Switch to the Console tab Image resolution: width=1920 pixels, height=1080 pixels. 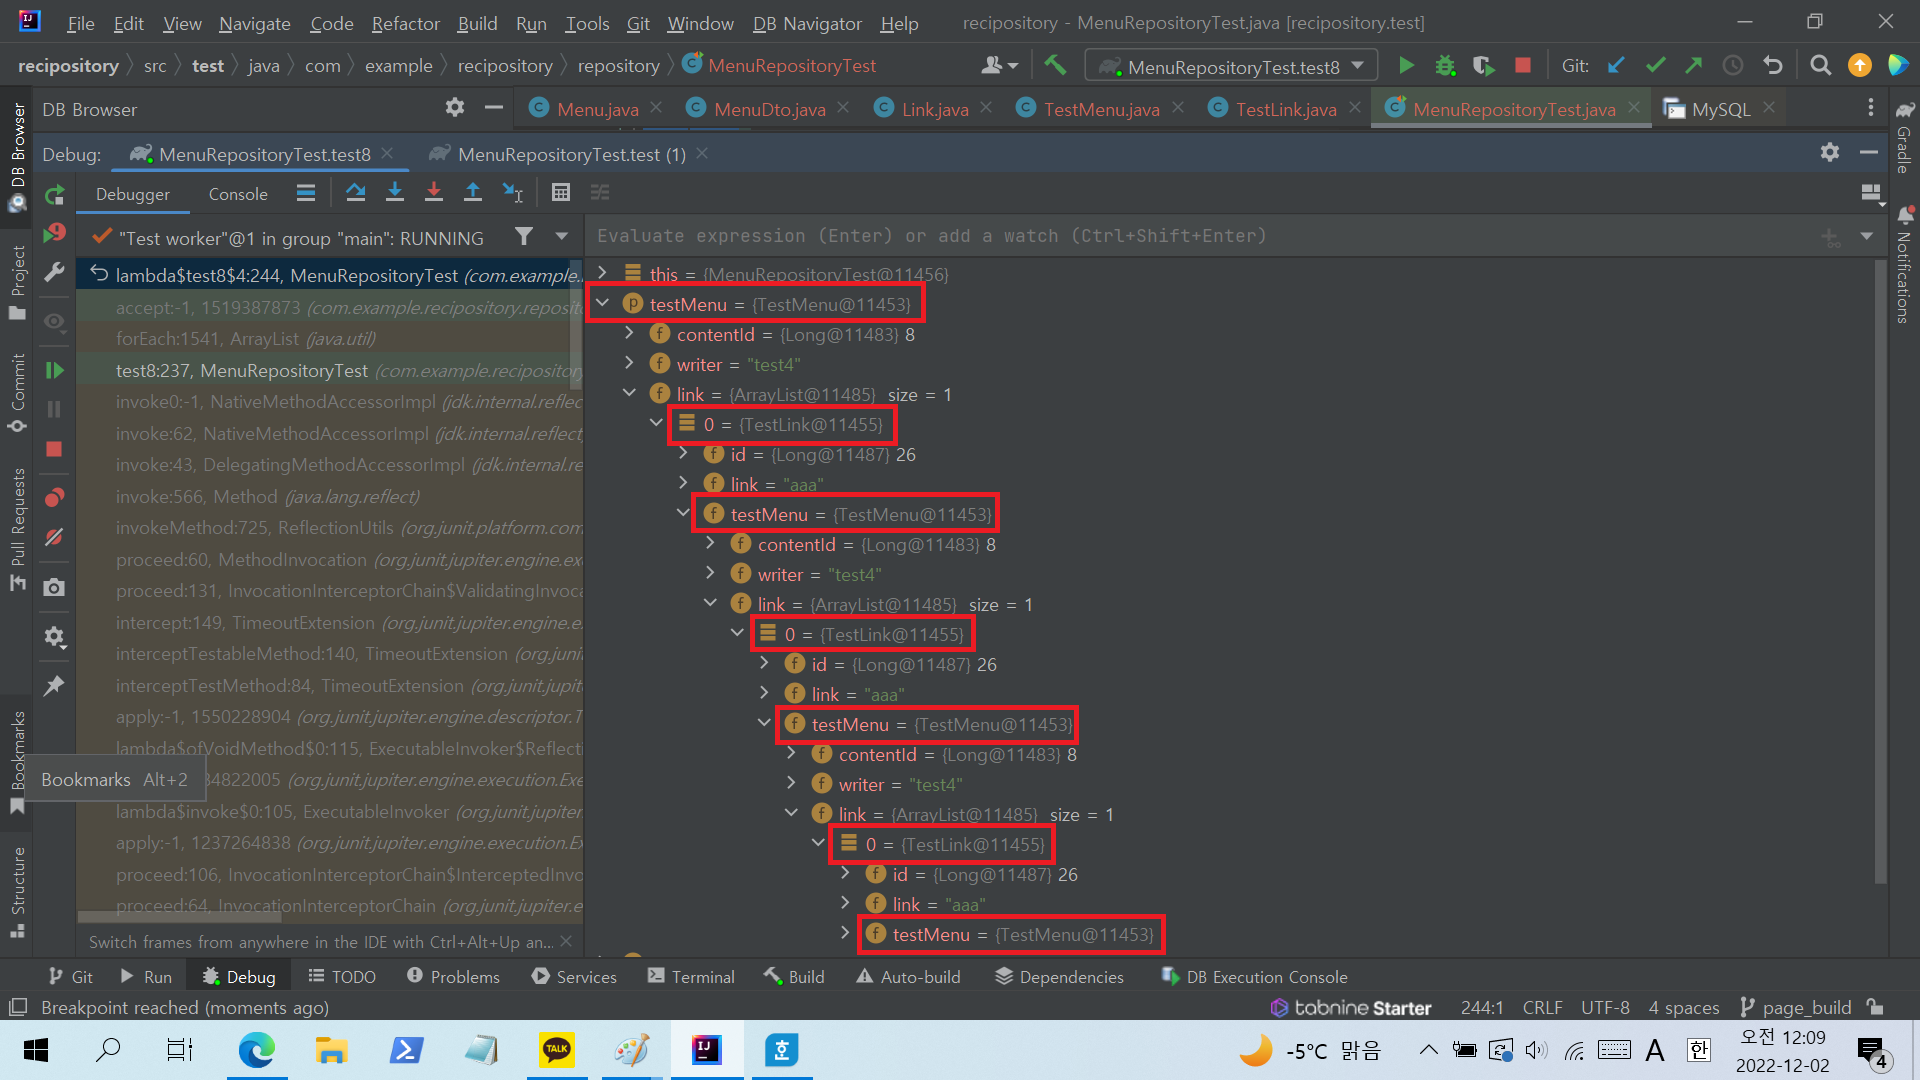(x=238, y=194)
